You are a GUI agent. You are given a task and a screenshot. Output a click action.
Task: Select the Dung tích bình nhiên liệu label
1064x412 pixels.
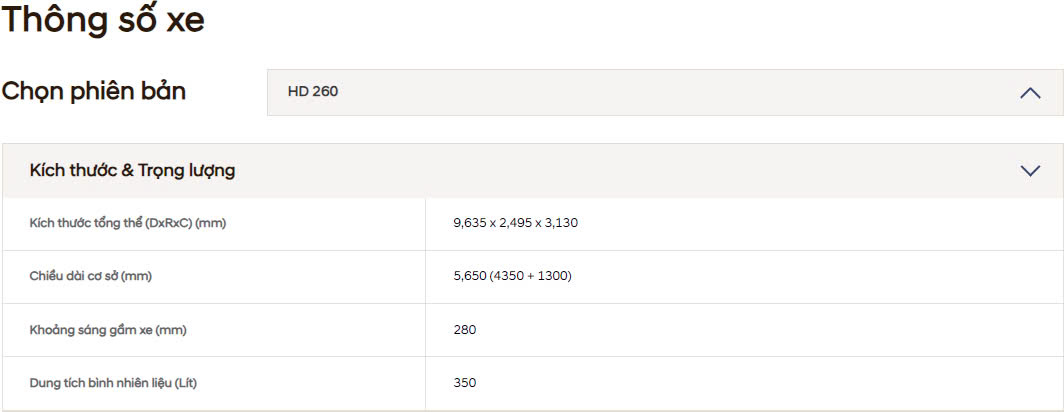coord(120,382)
